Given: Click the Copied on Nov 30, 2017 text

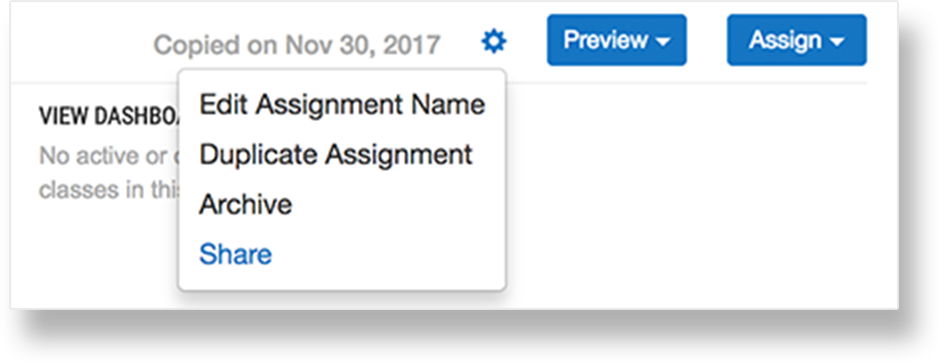Looking at the screenshot, I should tap(297, 44).
